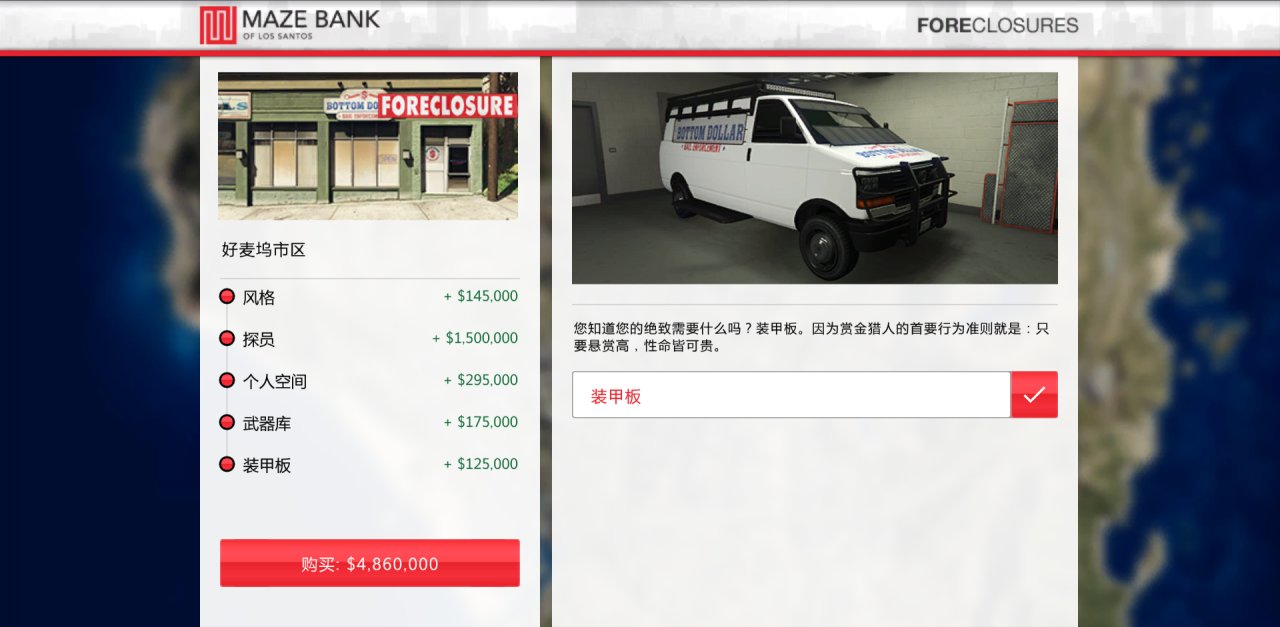Image resolution: width=1280 pixels, height=627 pixels.
Task: Click the white bounty van preview image
Action: click(815, 178)
